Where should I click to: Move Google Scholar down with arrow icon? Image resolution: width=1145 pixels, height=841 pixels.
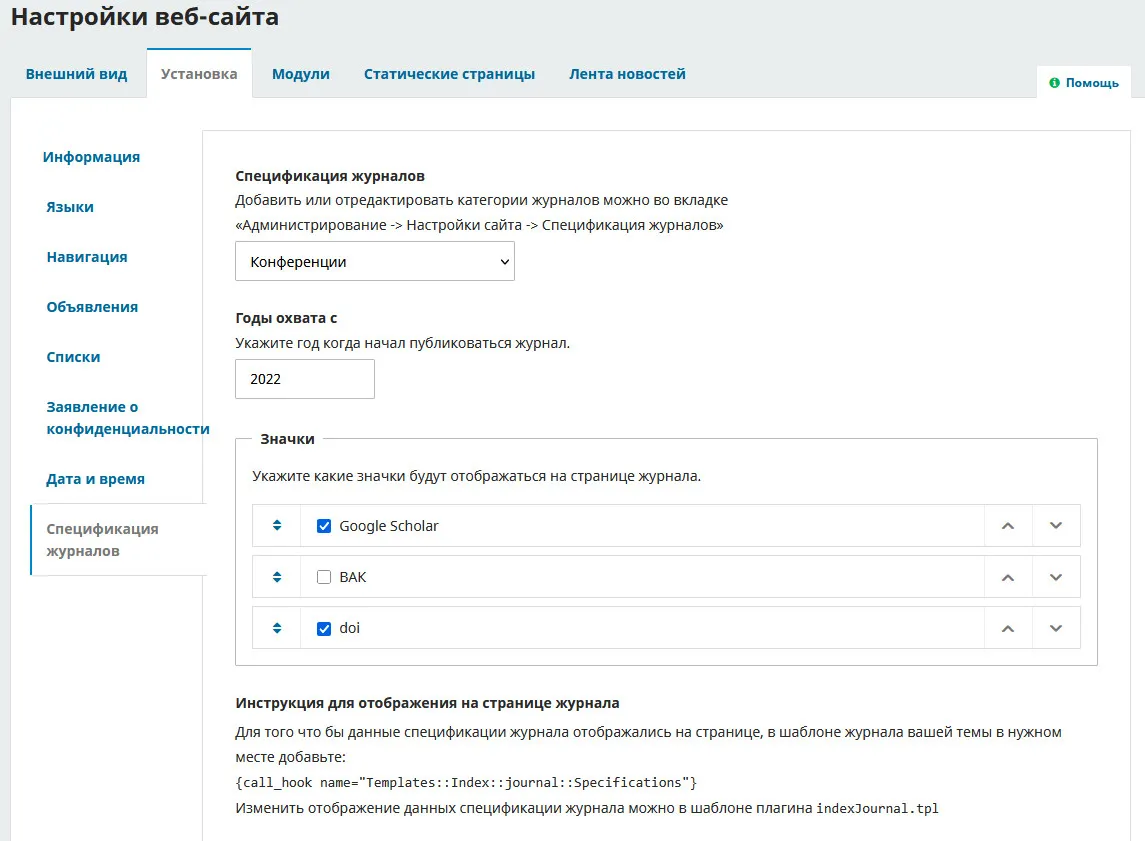coord(1056,526)
